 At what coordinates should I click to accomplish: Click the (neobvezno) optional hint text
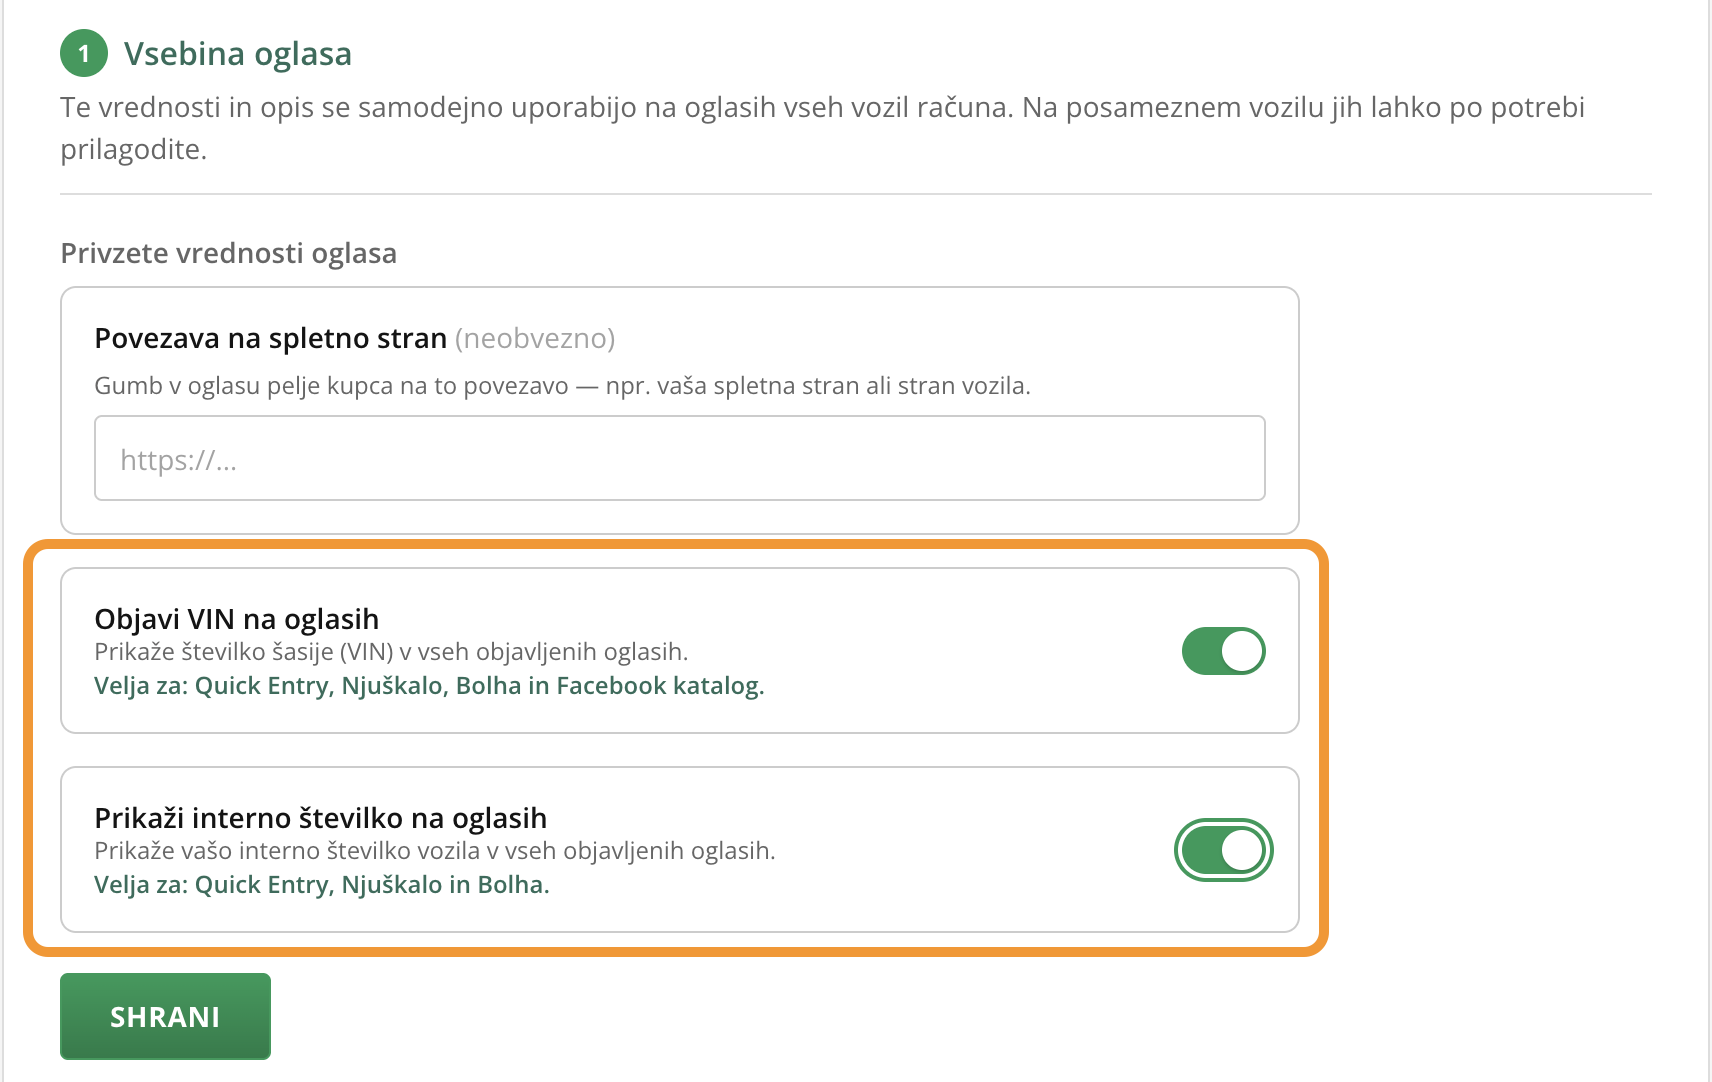(x=535, y=338)
